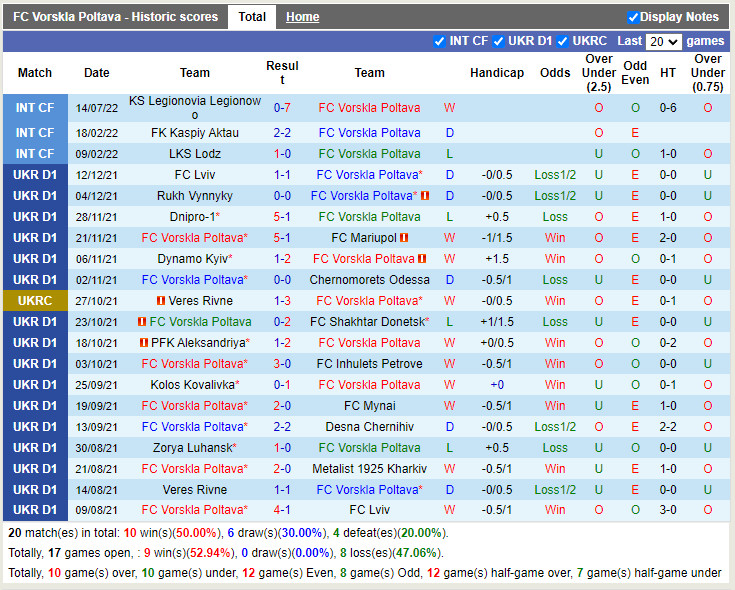Open Dnipro-1 team link

tap(193, 217)
